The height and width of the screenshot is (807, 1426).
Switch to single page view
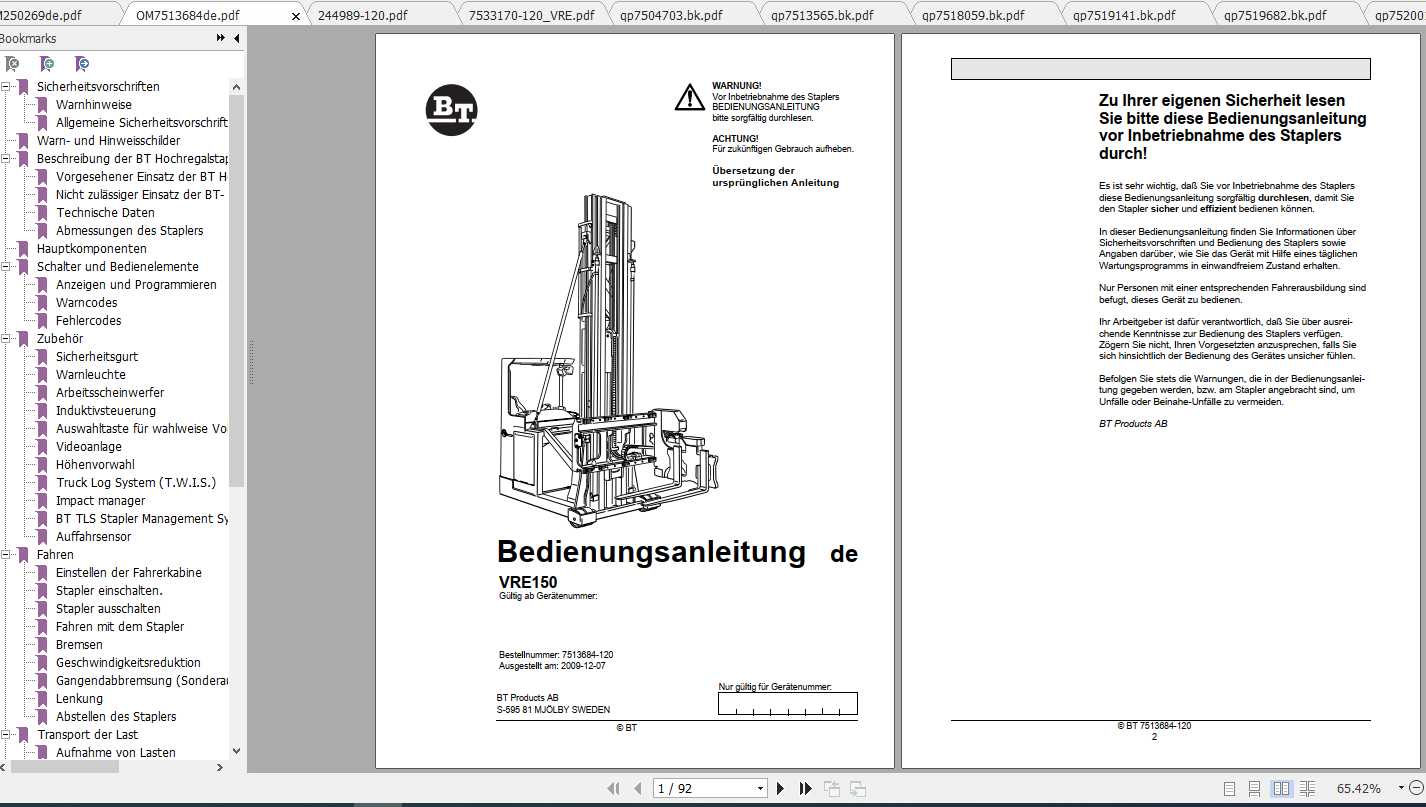[x=1229, y=789]
